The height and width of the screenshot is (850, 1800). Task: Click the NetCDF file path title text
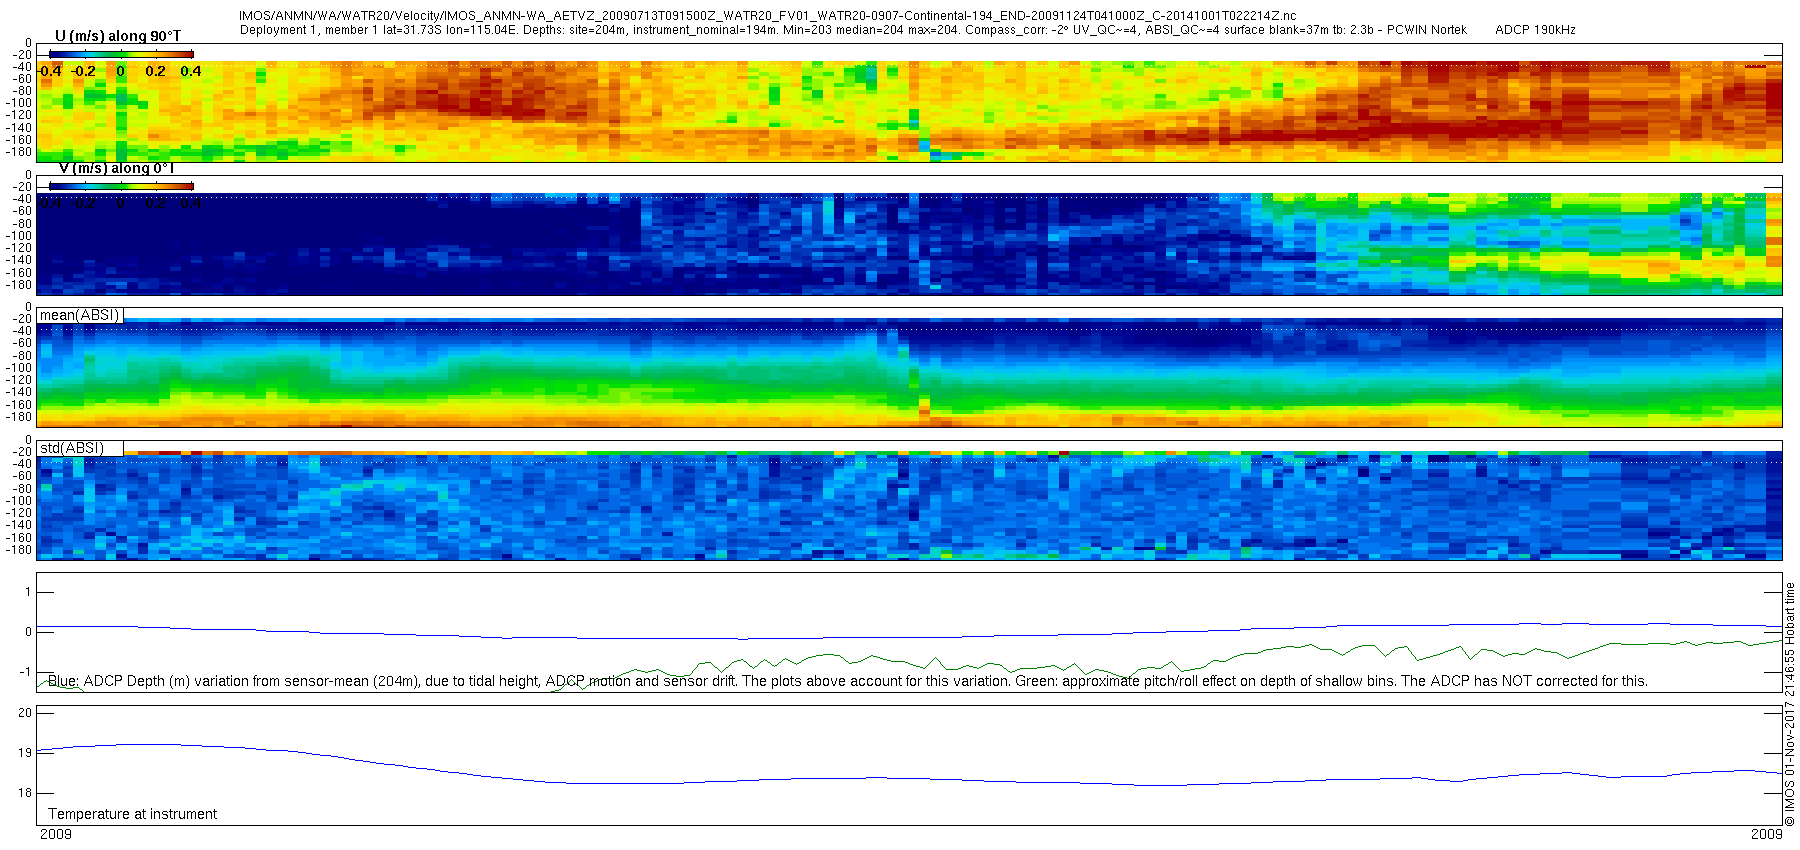point(767,16)
